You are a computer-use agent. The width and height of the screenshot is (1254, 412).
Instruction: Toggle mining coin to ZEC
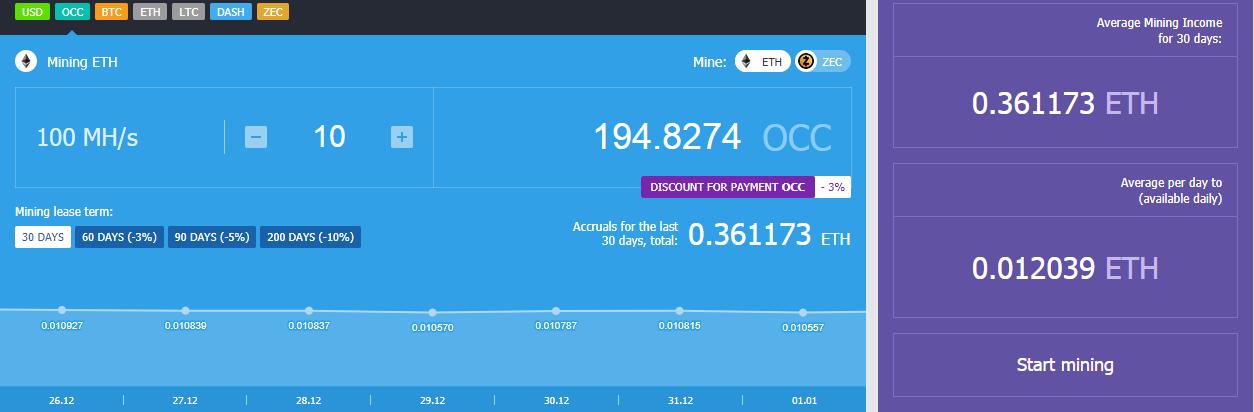(822, 61)
